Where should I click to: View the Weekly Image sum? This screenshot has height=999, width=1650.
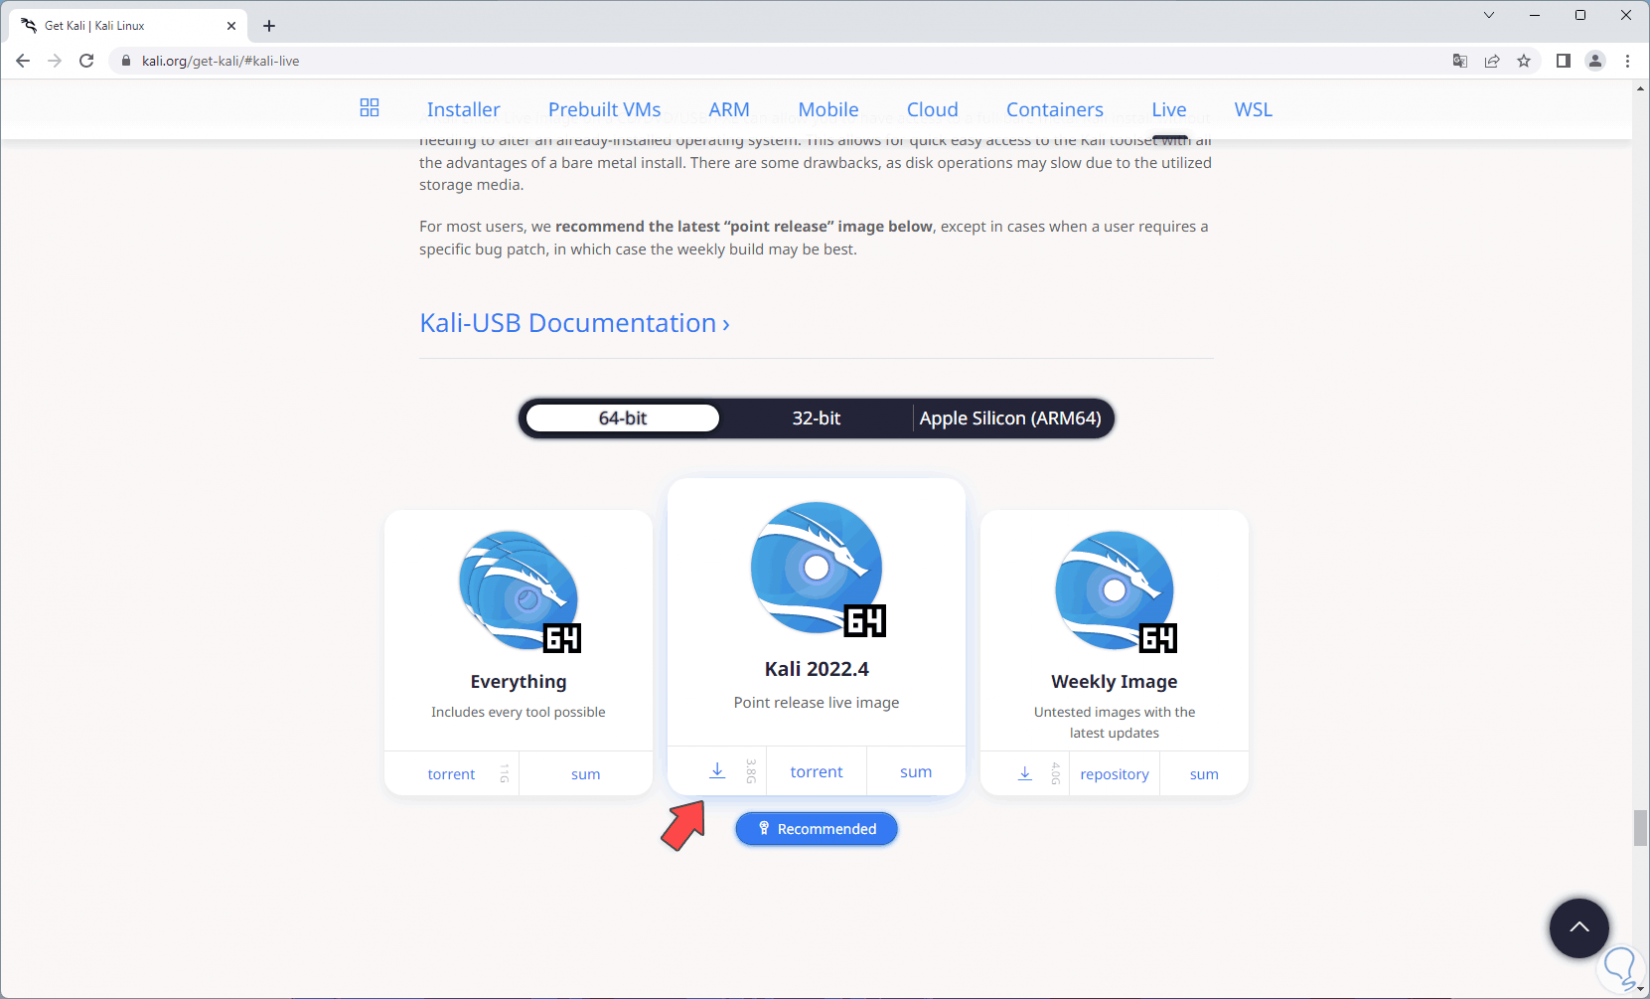1204,774
